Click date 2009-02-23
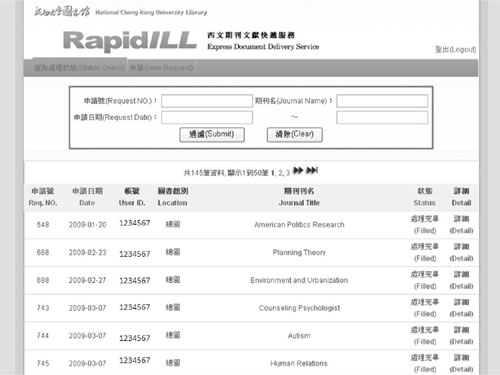The height and width of the screenshot is (375, 500). coord(87,252)
